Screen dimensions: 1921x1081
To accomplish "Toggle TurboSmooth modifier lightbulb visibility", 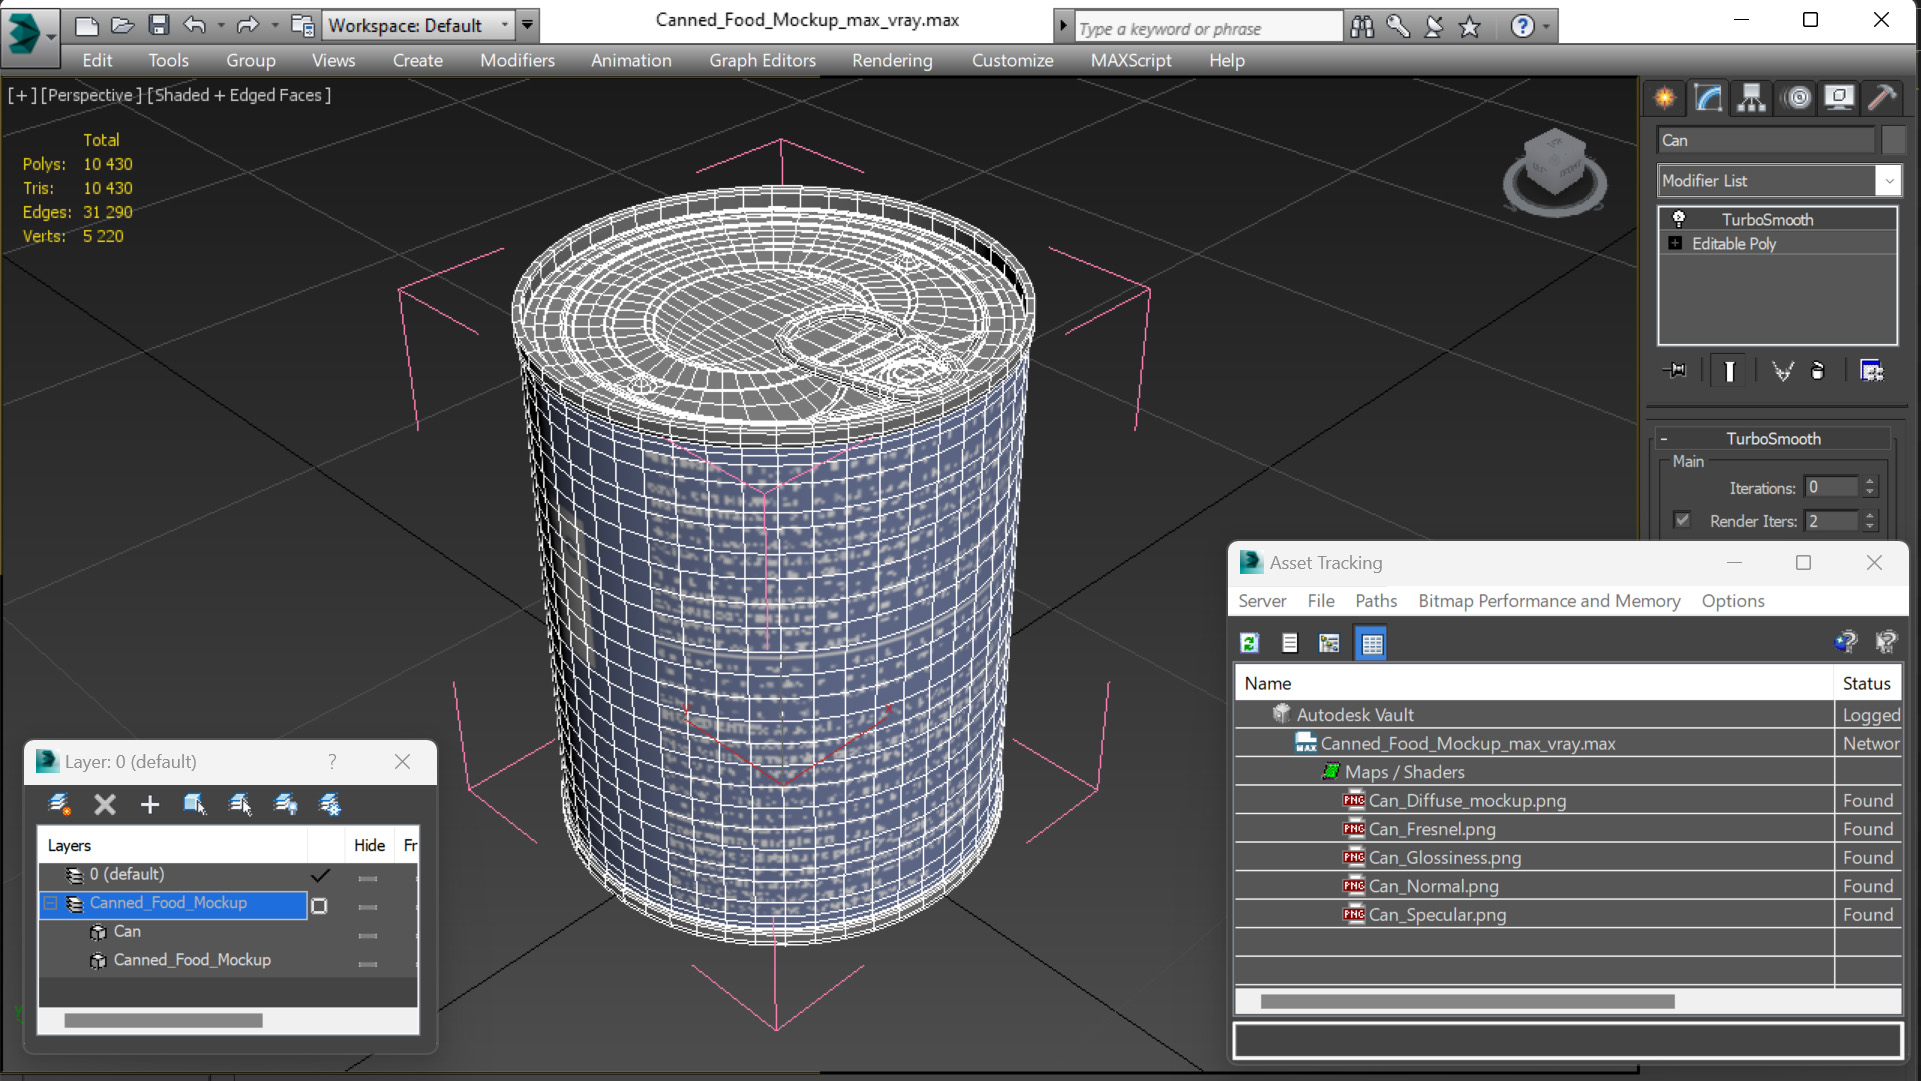I will click(1679, 219).
